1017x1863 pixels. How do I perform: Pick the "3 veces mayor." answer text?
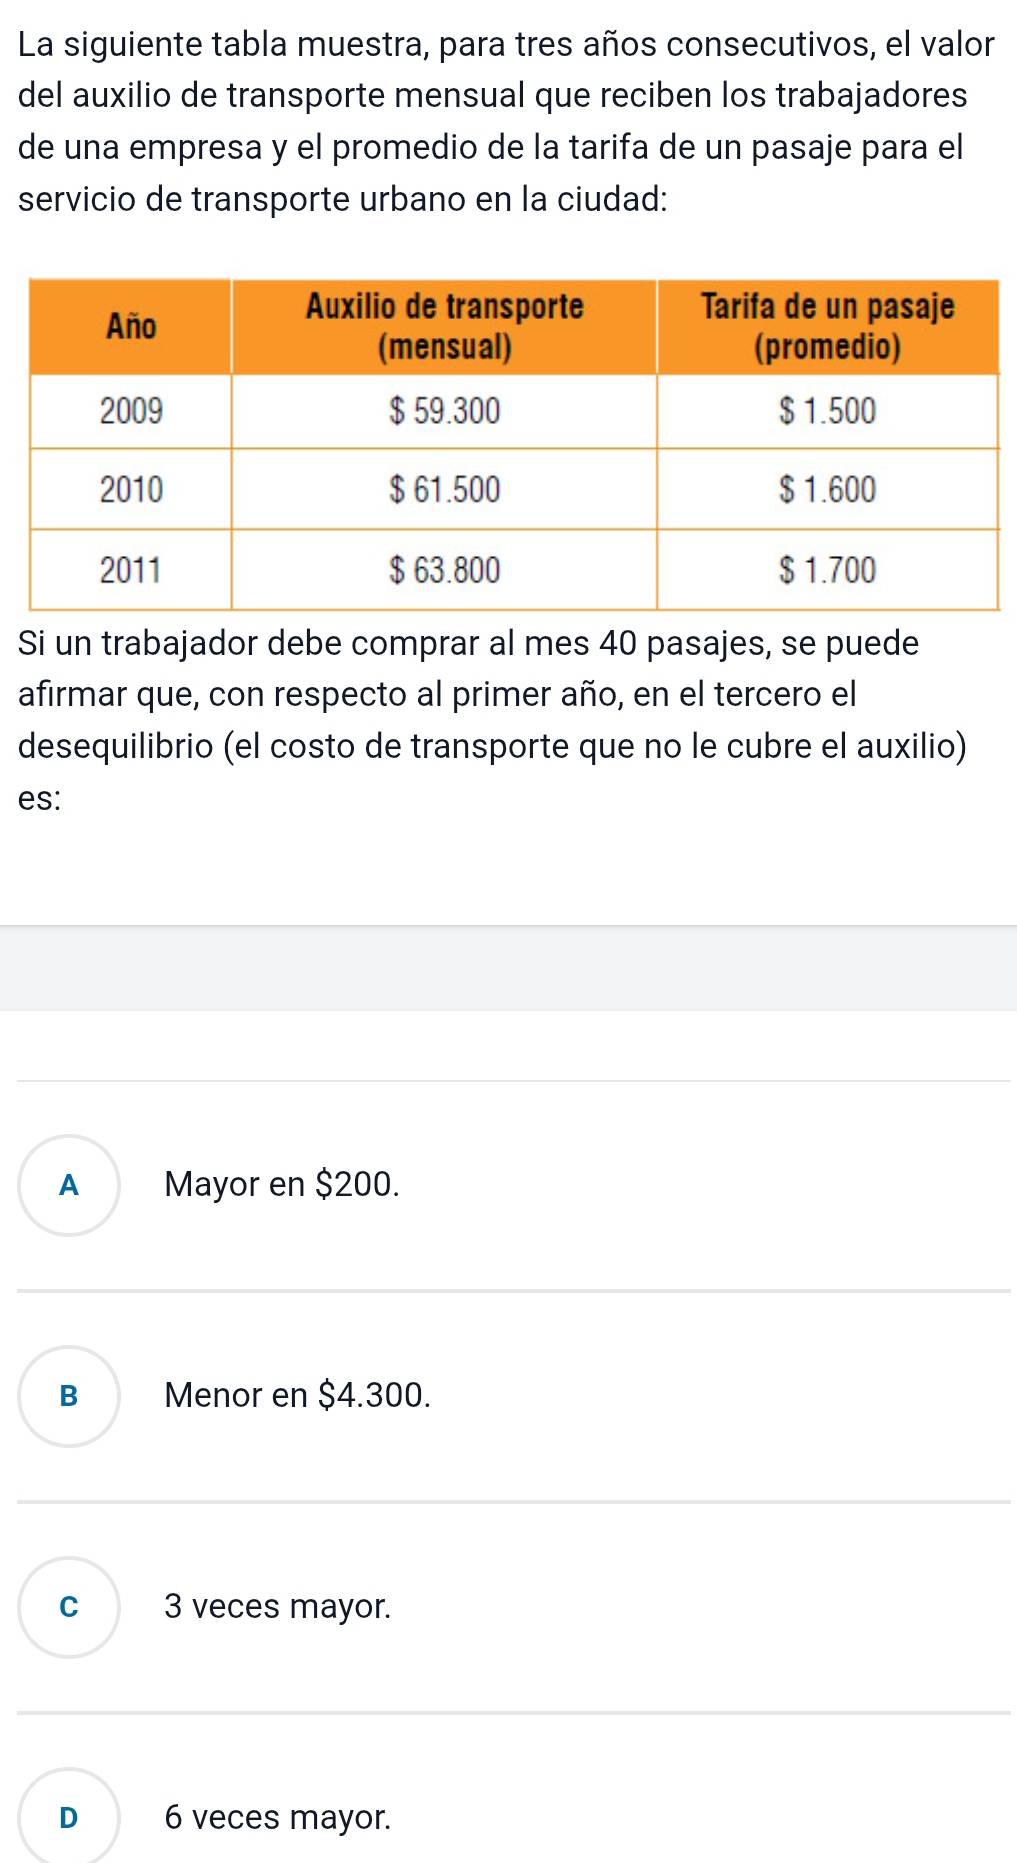pyautogui.click(x=278, y=1607)
